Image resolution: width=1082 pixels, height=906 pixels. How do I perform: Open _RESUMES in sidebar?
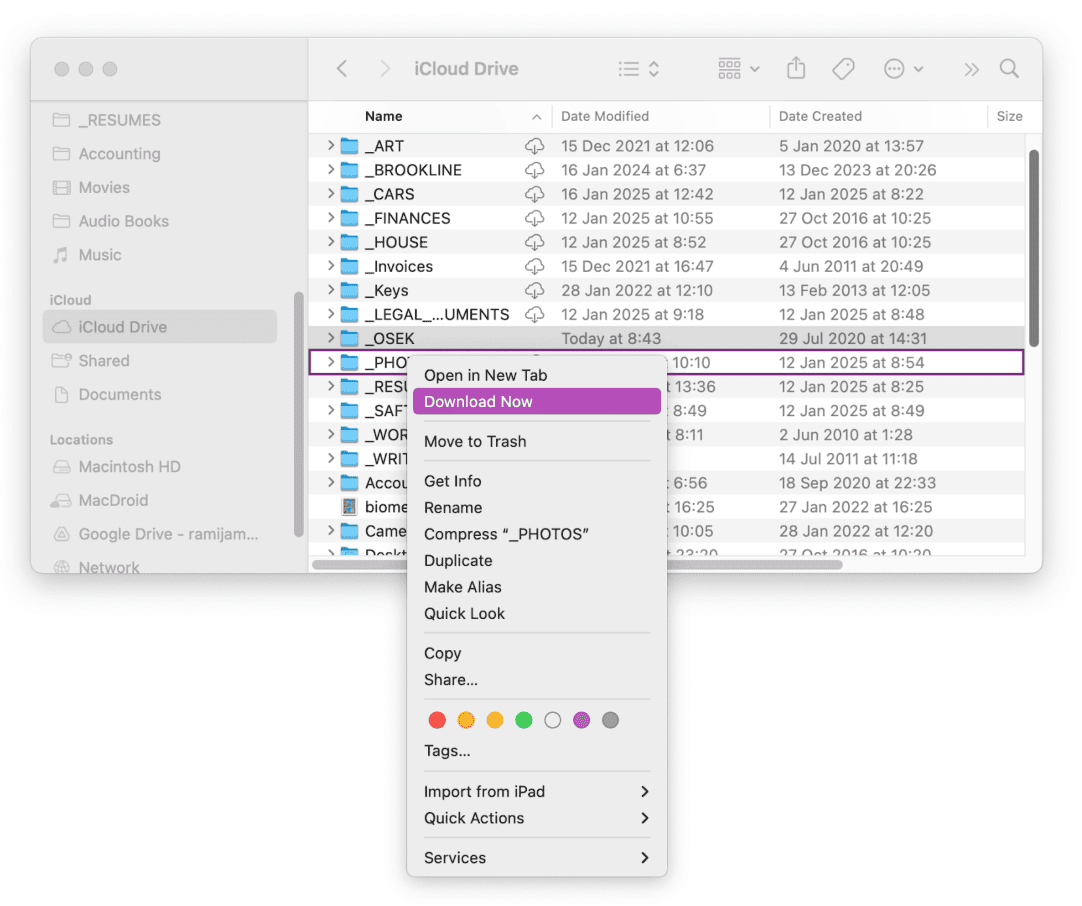pyautogui.click(x=160, y=120)
